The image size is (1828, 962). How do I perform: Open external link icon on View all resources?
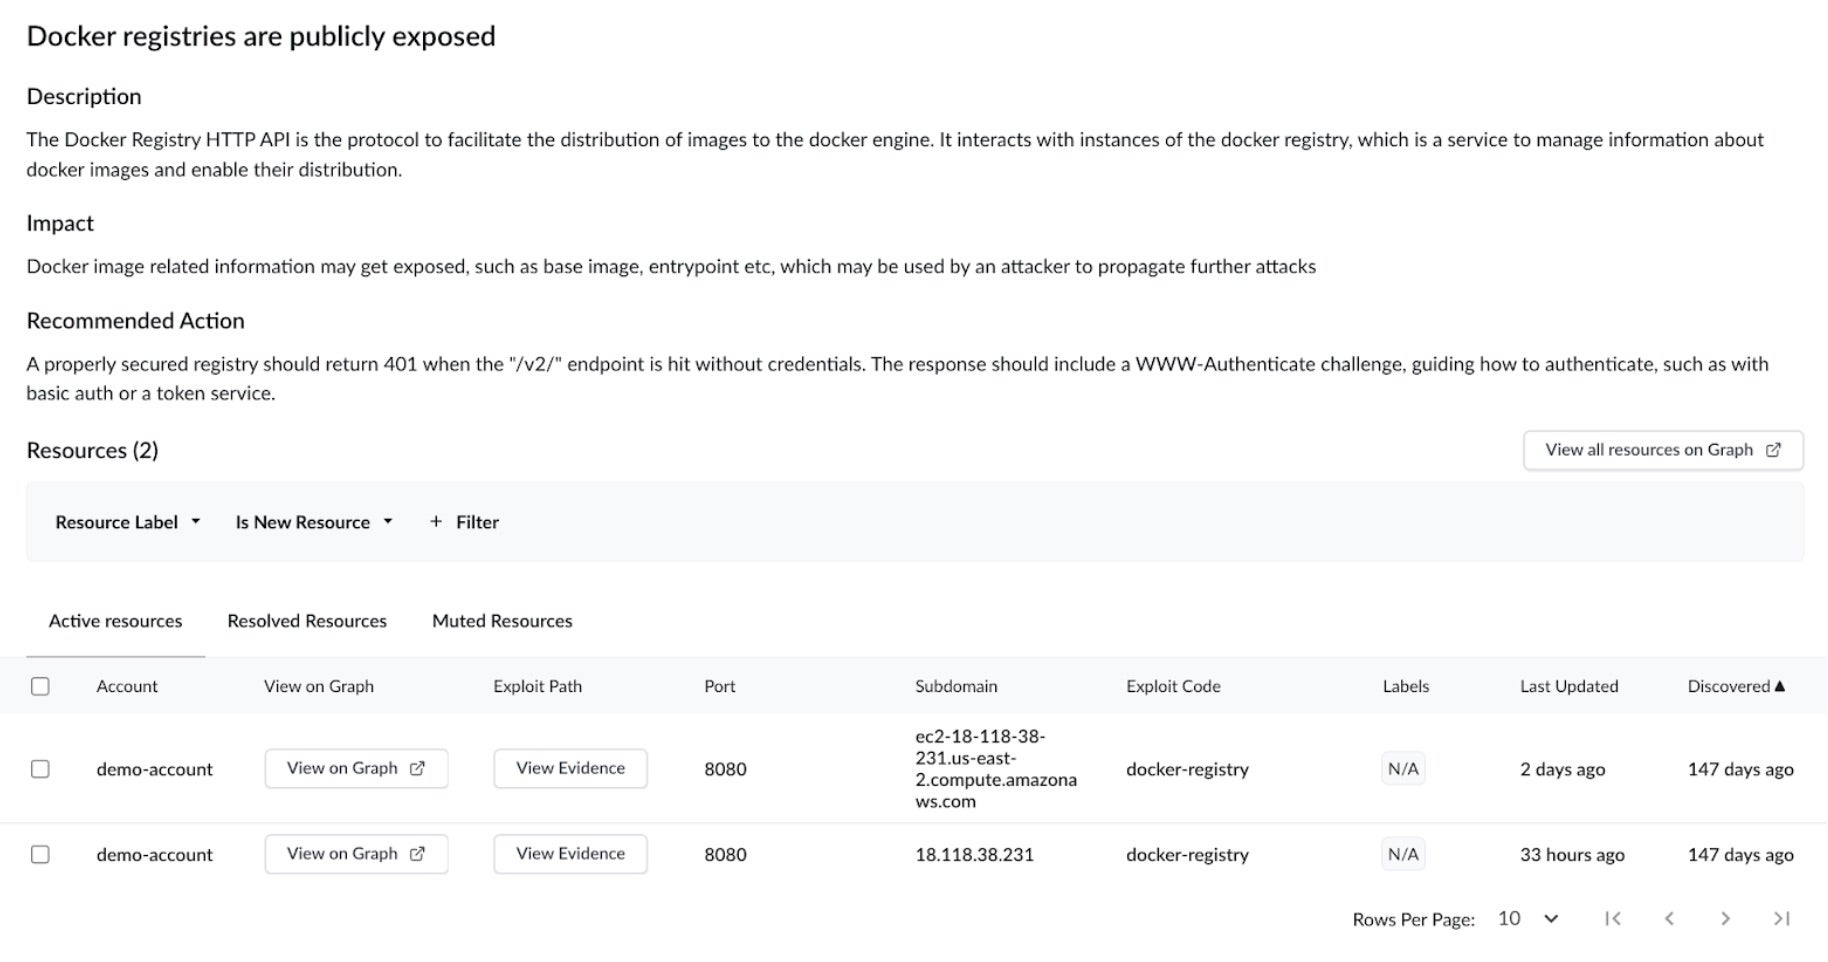[1773, 450]
